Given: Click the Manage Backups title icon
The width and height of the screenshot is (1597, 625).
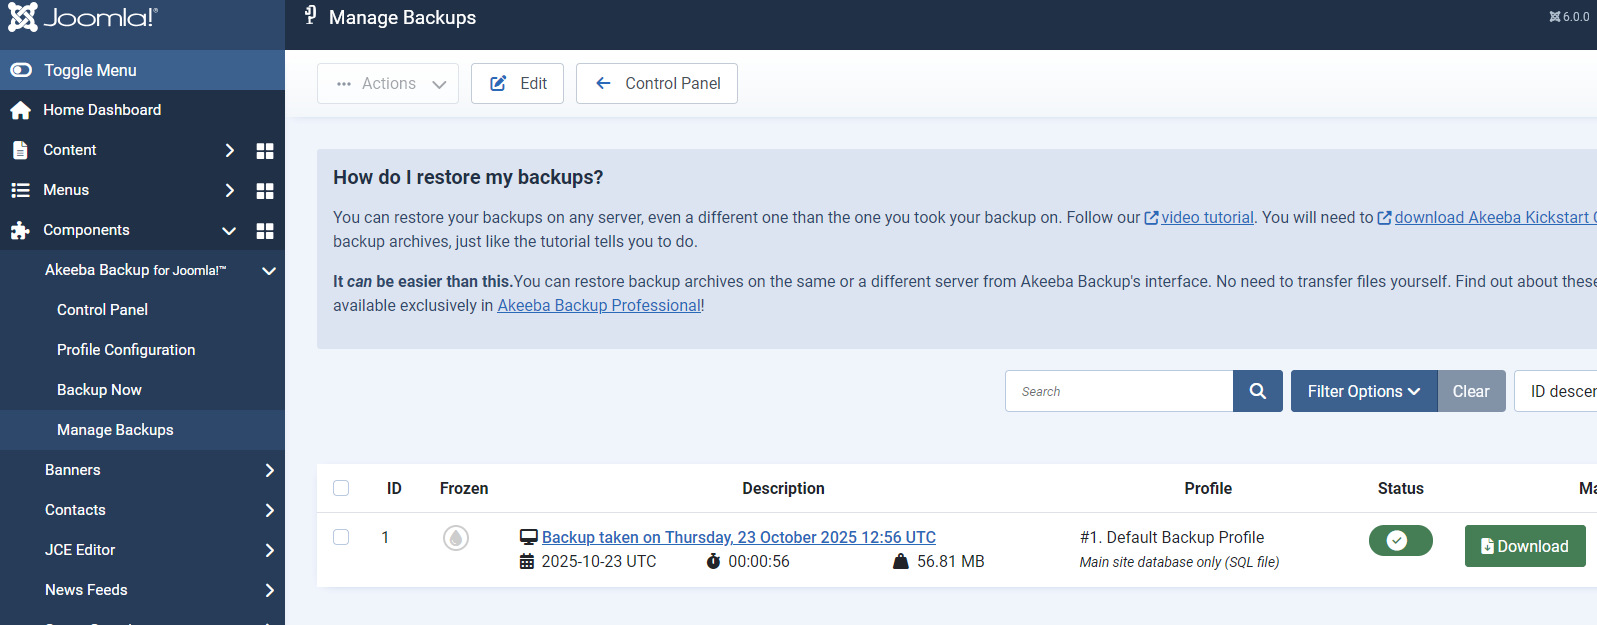Looking at the screenshot, I should 310,15.
